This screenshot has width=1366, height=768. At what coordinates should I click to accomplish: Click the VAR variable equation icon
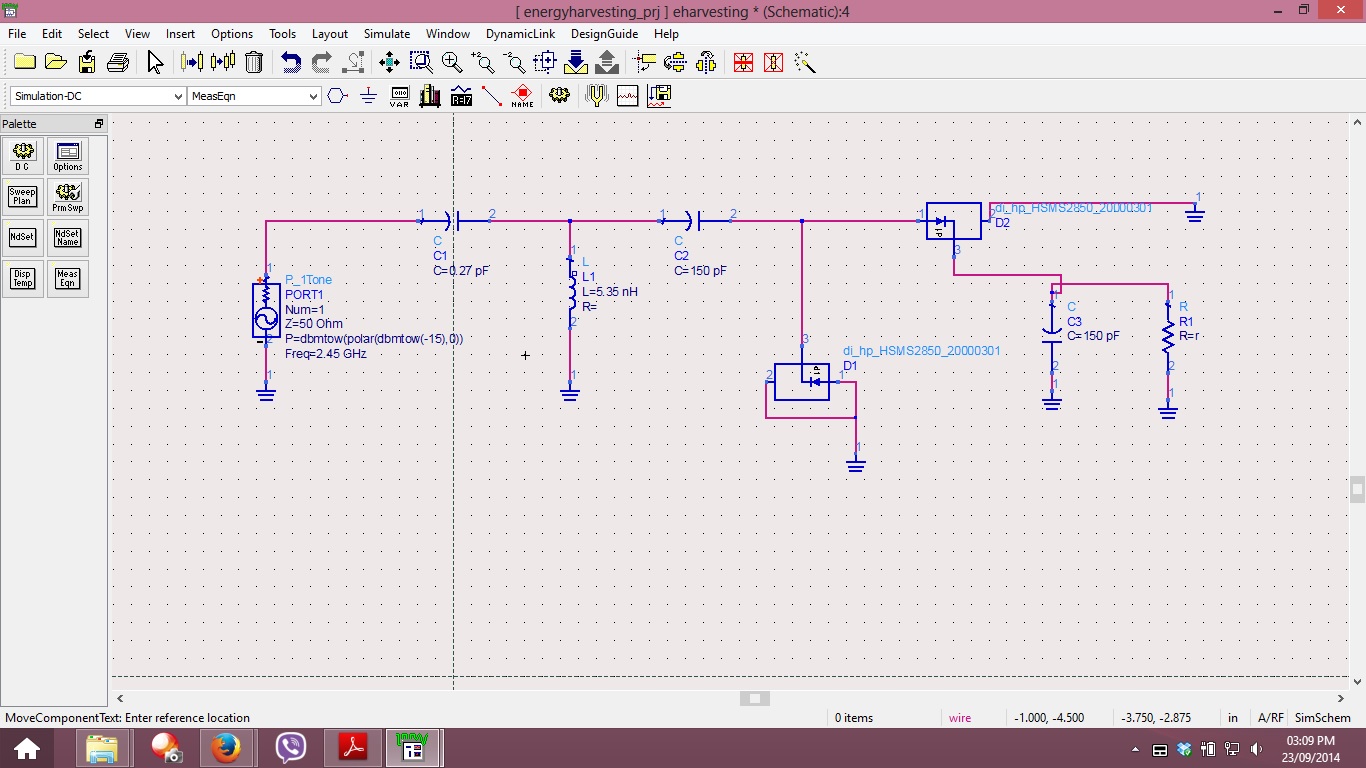click(399, 96)
